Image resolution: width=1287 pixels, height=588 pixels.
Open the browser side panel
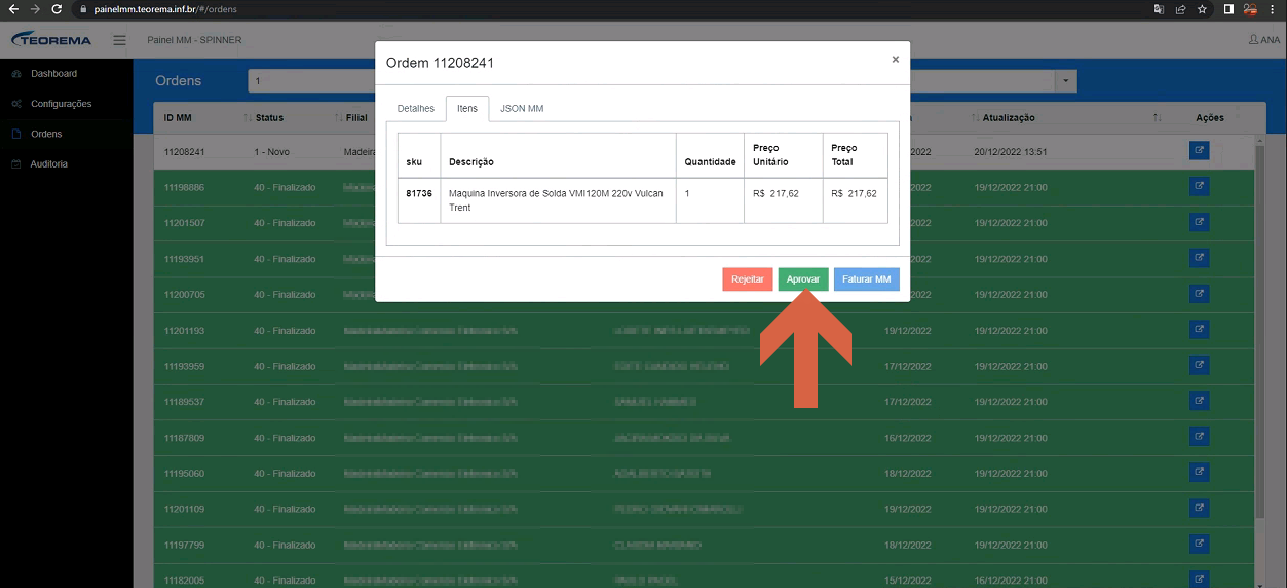tap(1229, 9)
